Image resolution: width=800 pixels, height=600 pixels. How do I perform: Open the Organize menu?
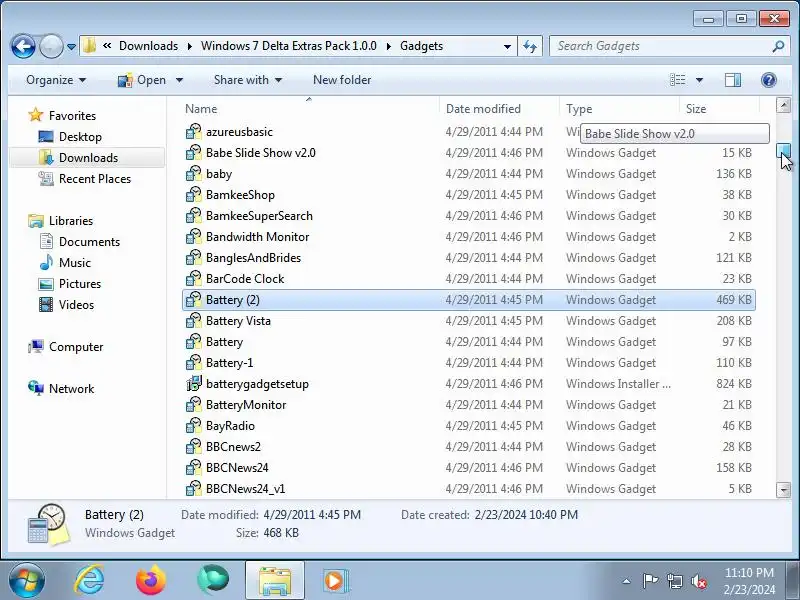56,80
